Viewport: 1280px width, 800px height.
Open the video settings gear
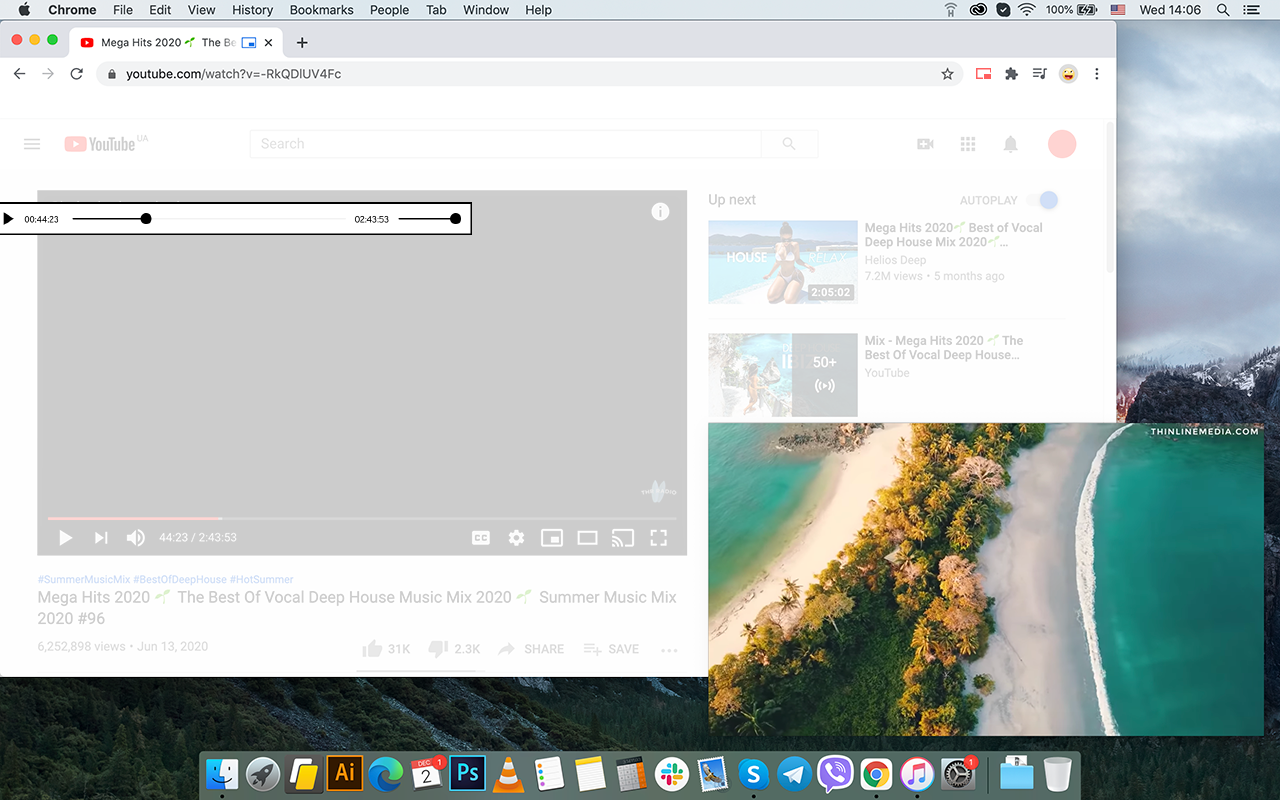coord(516,537)
